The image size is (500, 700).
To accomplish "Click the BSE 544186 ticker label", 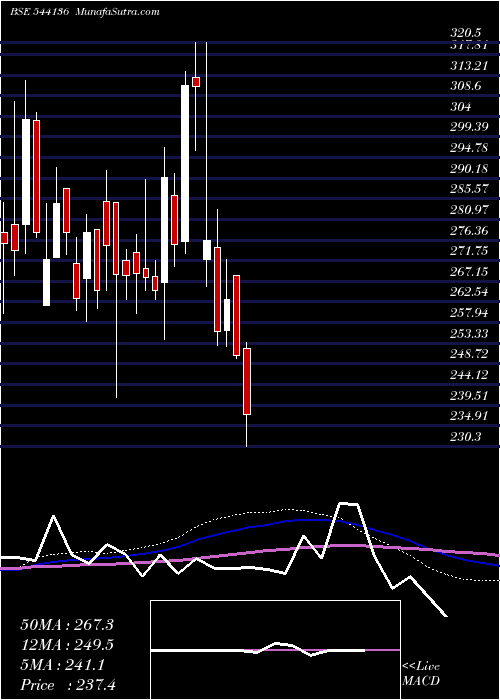I will pyautogui.click(x=39, y=12).
